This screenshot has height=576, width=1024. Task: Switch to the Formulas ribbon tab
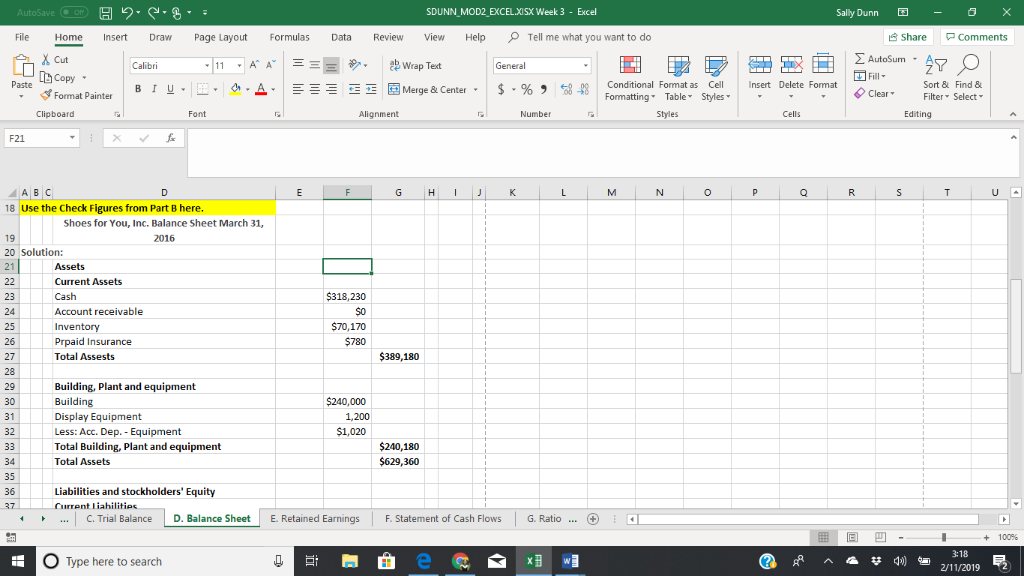(289, 36)
